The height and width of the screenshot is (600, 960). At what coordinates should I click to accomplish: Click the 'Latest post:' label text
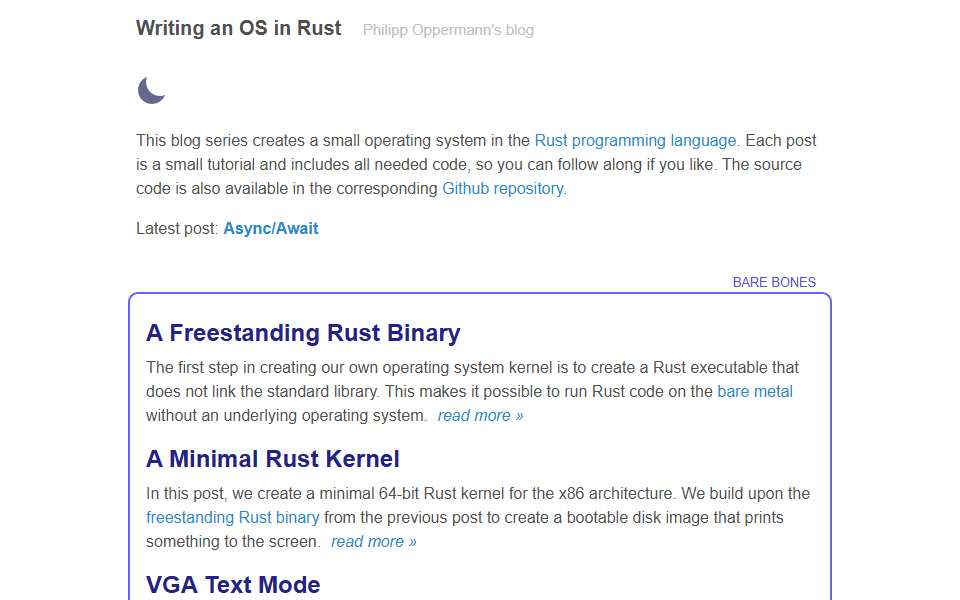pos(177,228)
